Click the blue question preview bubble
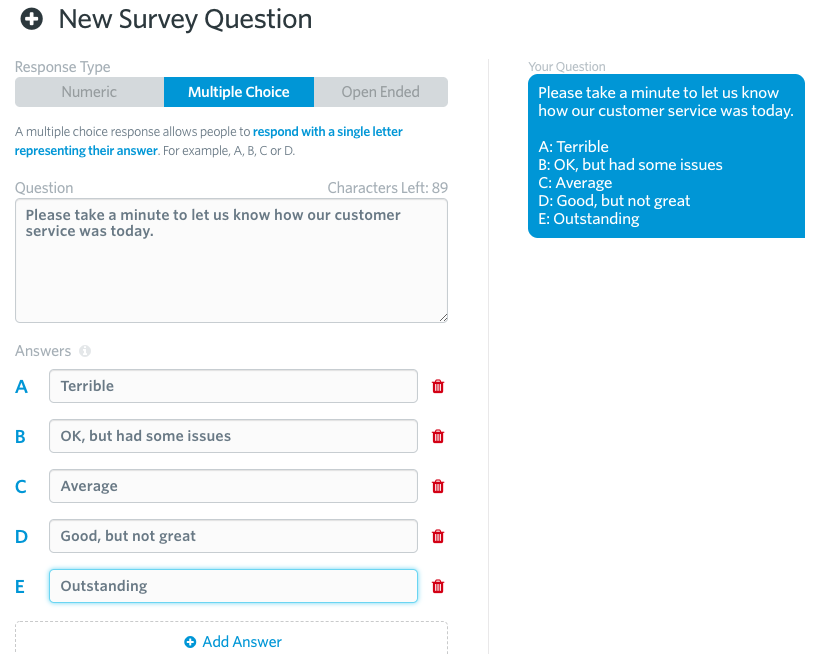 (x=666, y=156)
